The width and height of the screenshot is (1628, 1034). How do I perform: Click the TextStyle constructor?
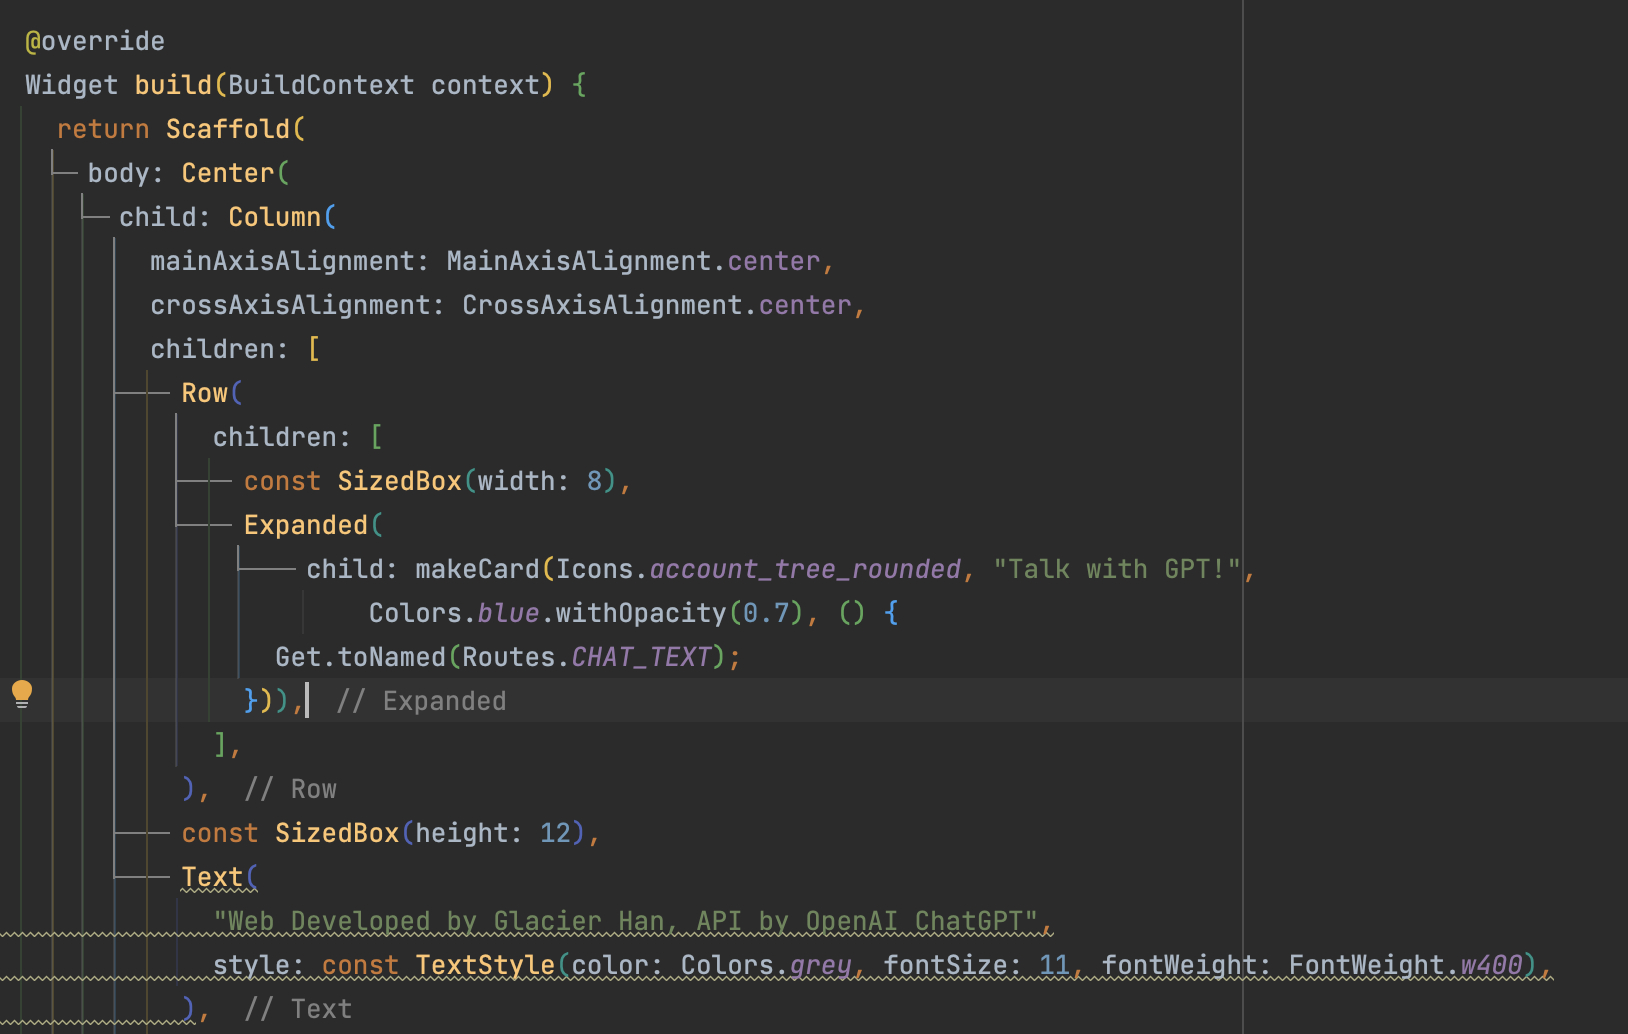(485, 965)
